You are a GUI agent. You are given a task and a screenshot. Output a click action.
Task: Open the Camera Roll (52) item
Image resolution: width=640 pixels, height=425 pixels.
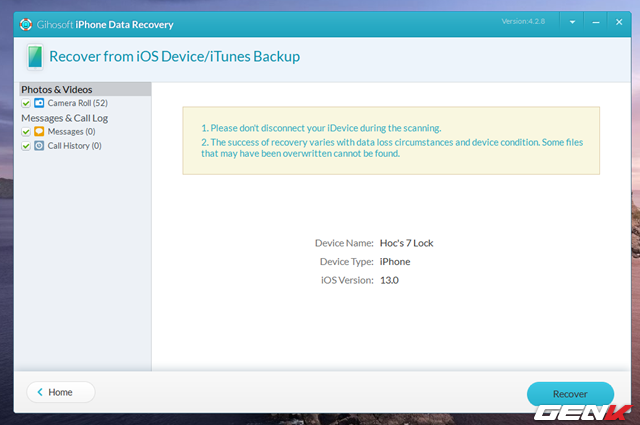(x=77, y=103)
